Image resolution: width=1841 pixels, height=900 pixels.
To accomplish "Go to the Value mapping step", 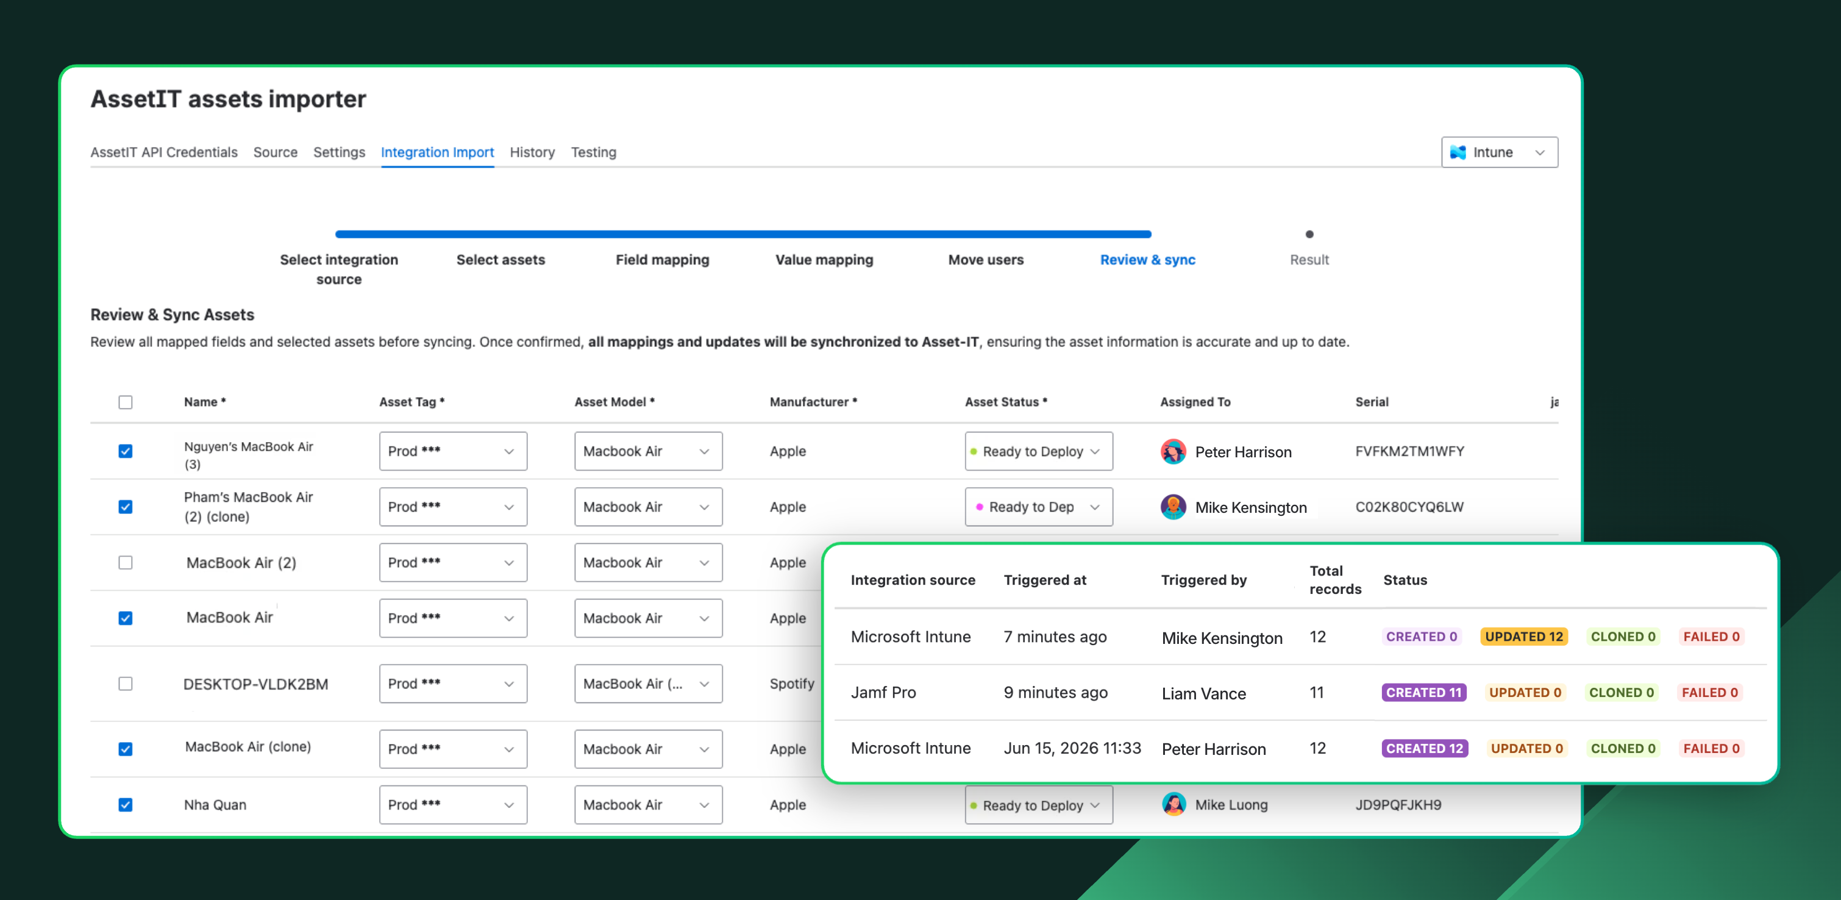I will [x=824, y=260].
